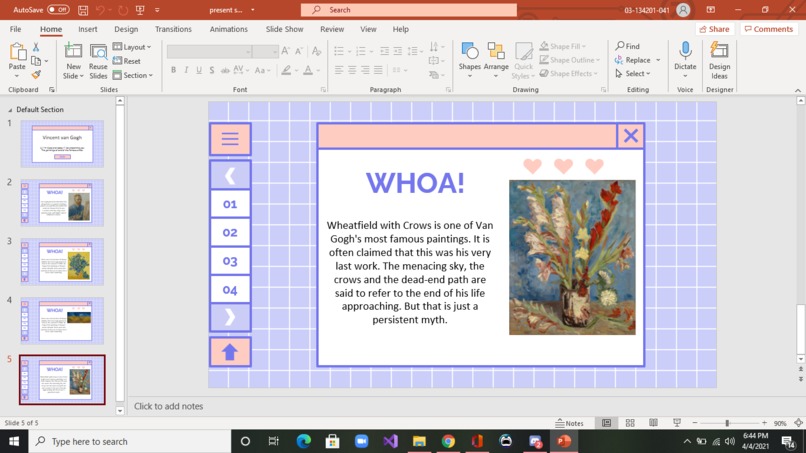Open the Shapes gallery
The height and width of the screenshot is (453, 806).
click(x=470, y=61)
